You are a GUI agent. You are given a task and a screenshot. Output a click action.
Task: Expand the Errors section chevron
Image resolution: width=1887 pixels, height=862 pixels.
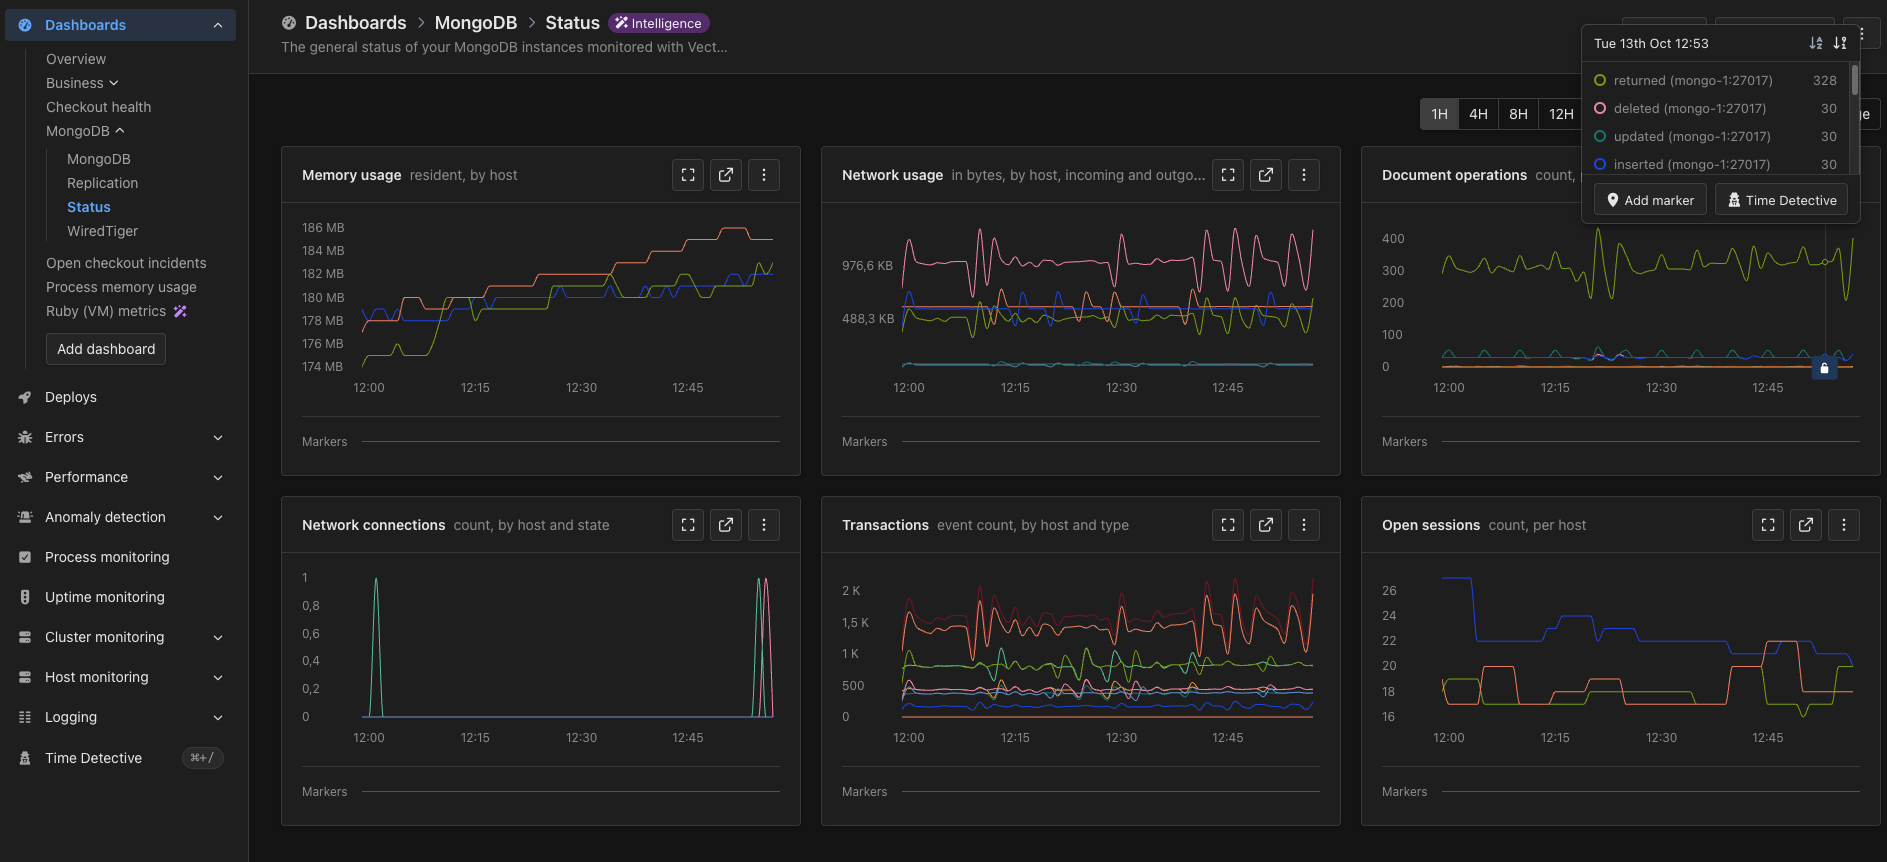(x=218, y=437)
